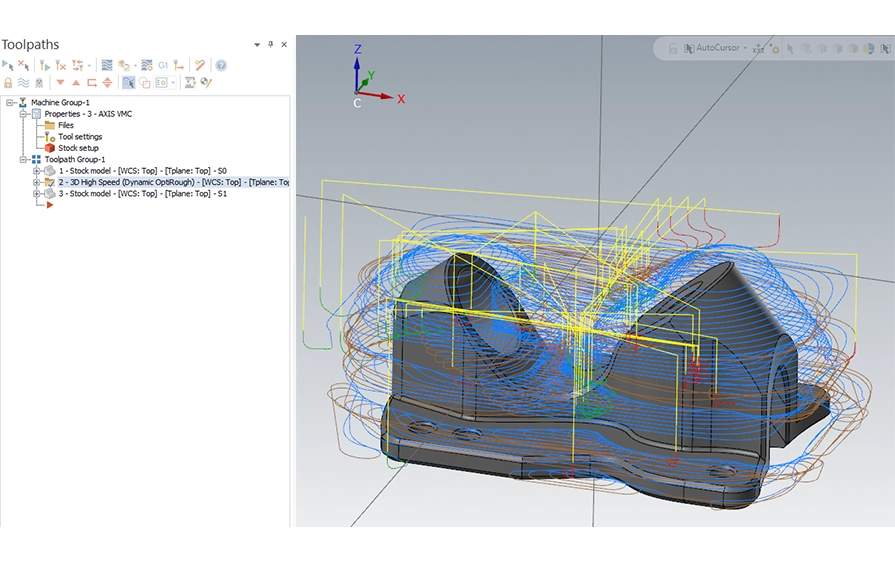
Task: Collapse Properties - 3 - AXIS VMC node
Action: point(23,114)
